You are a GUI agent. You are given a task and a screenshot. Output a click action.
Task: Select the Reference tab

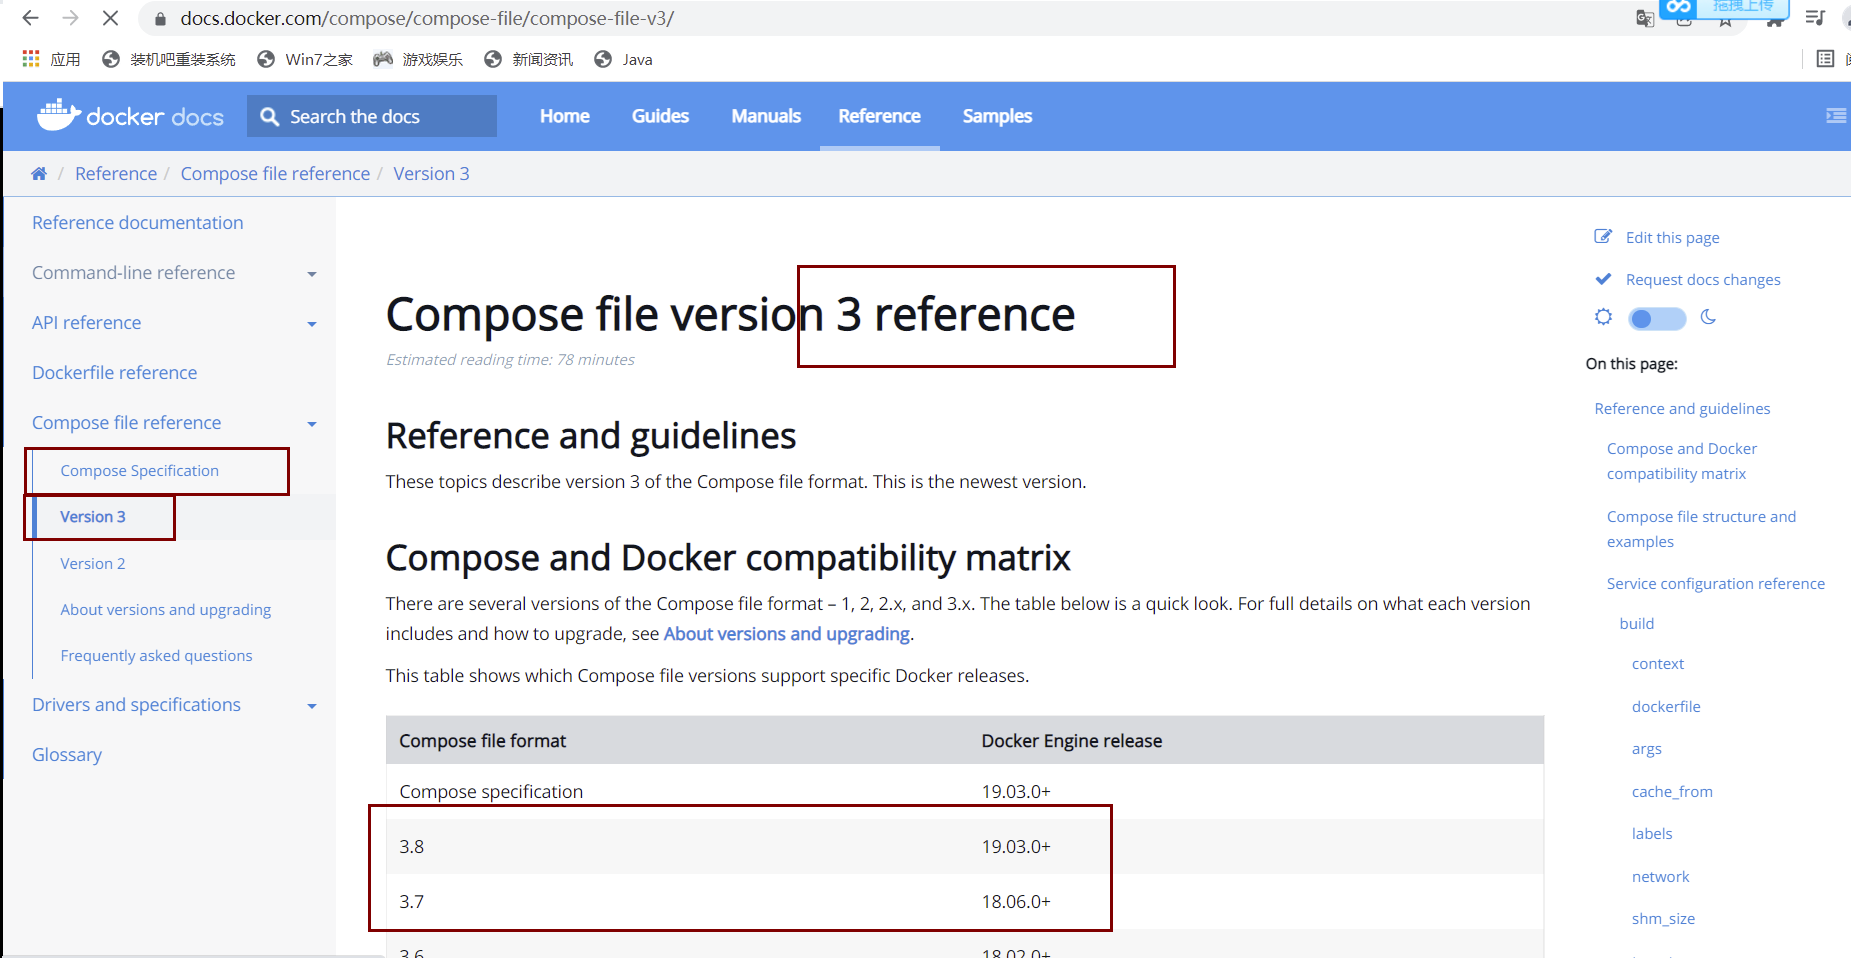coord(879,116)
